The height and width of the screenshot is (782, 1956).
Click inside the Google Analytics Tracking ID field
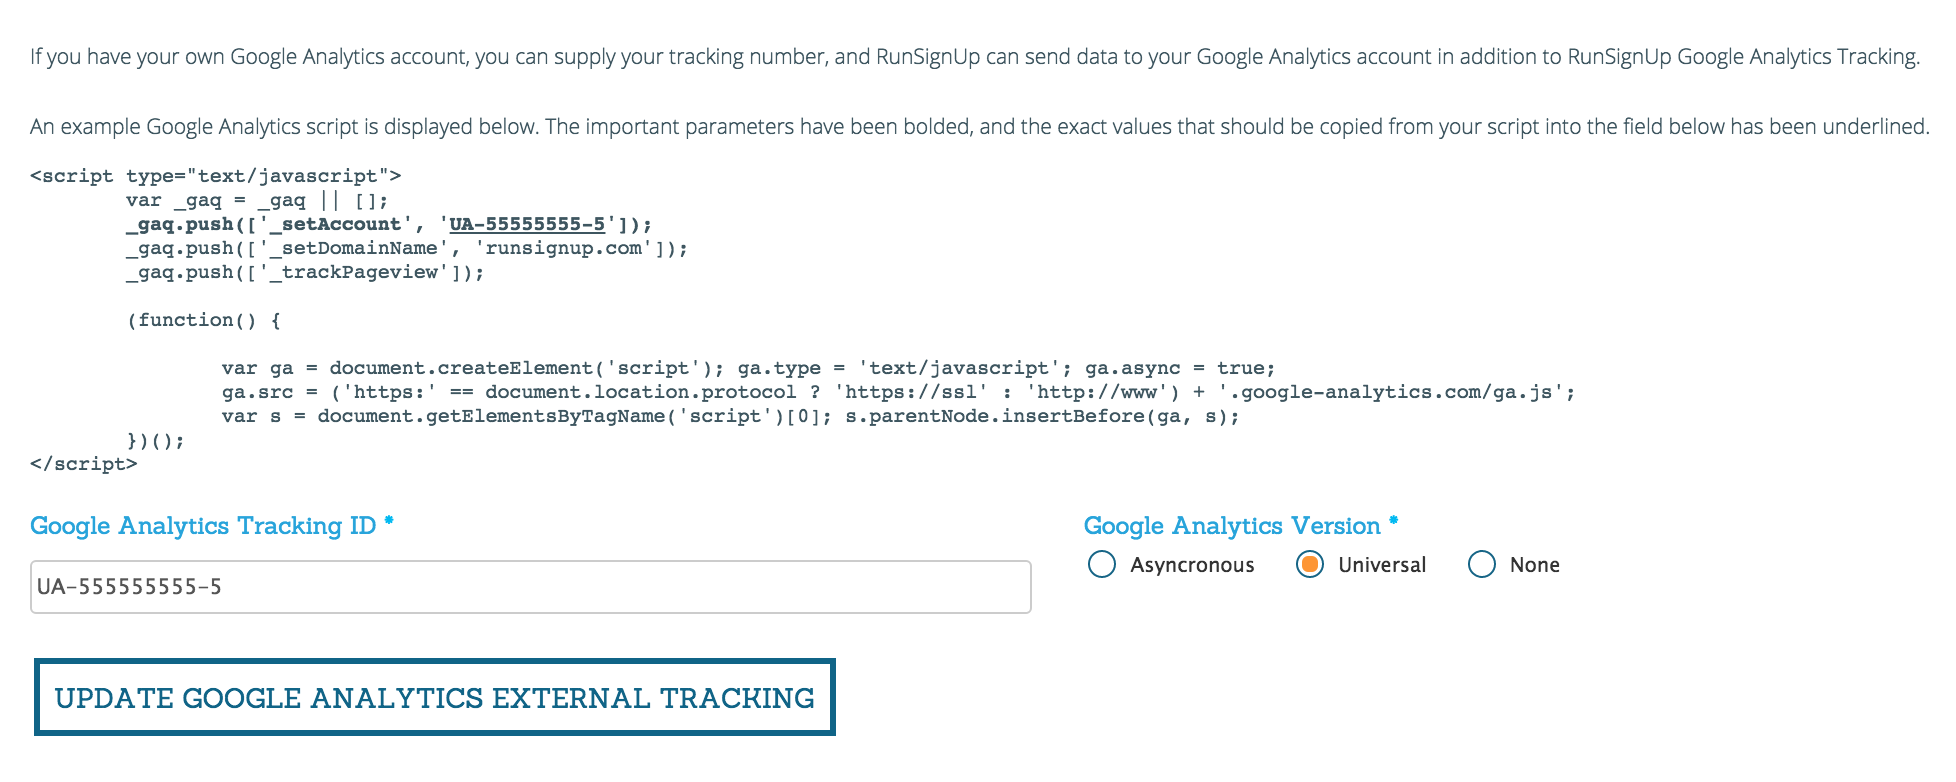tap(530, 586)
